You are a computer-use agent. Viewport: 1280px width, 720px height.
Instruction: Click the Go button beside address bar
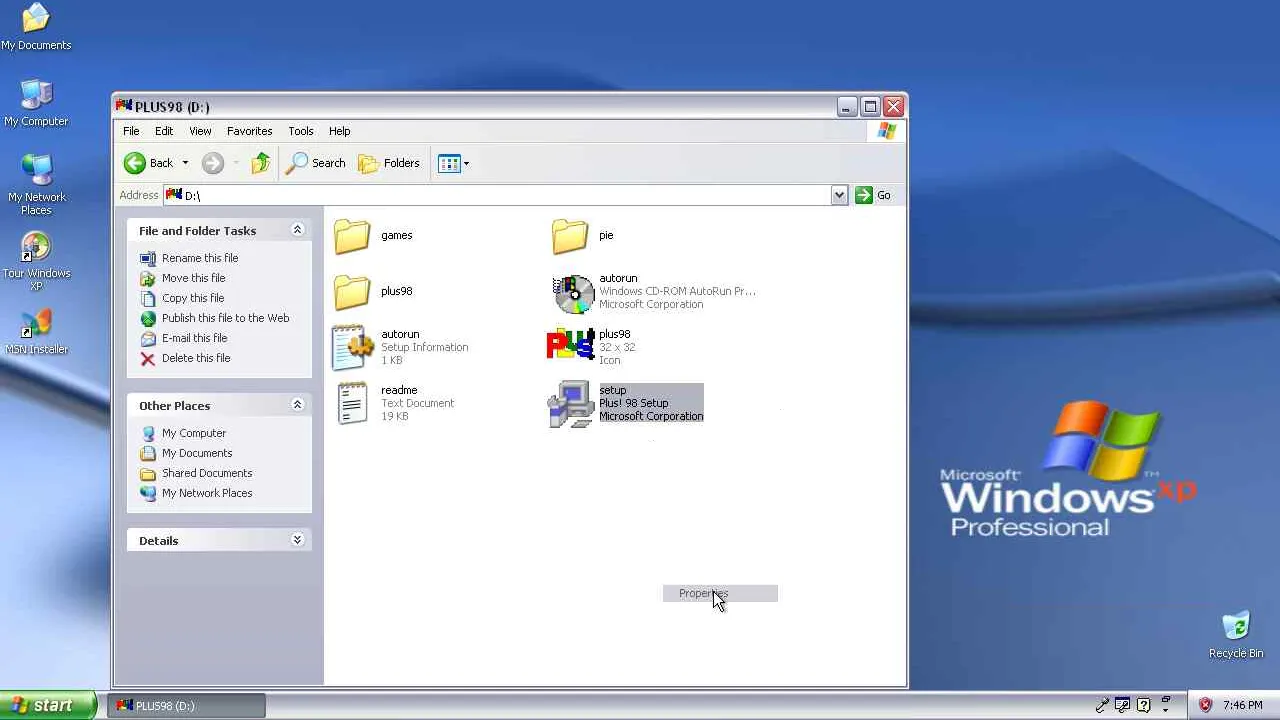[873, 195]
